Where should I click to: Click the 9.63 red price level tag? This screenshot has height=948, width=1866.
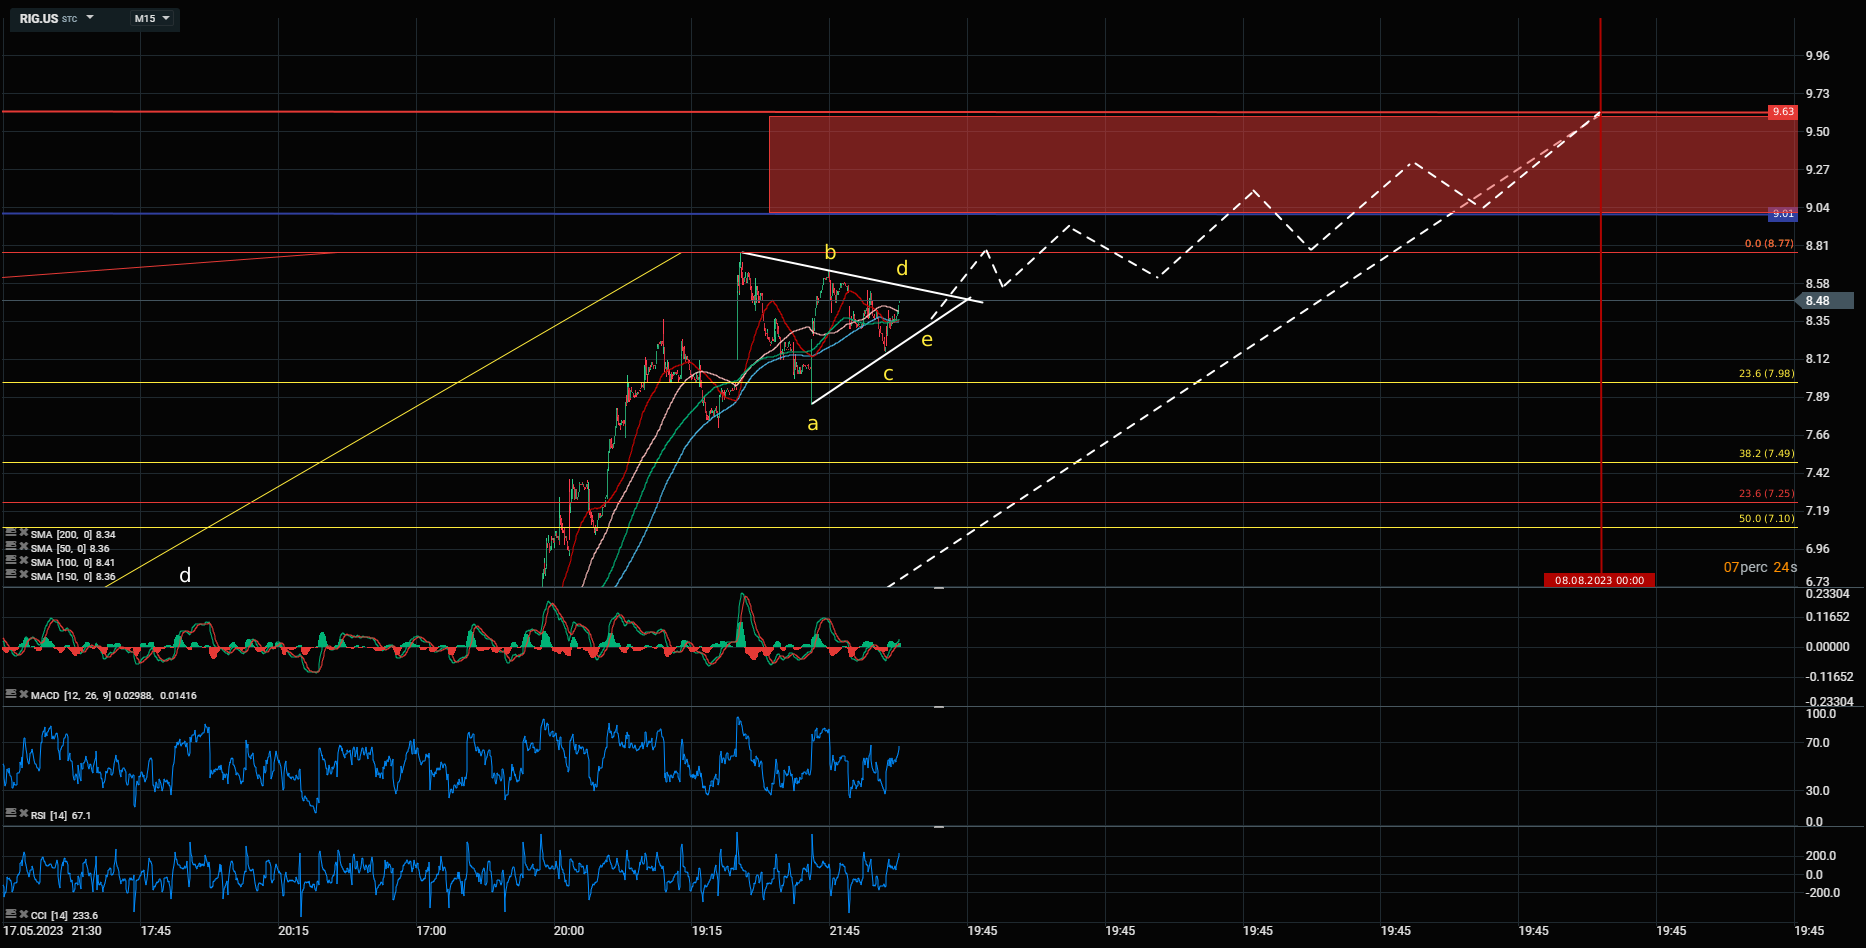pos(1783,112)
